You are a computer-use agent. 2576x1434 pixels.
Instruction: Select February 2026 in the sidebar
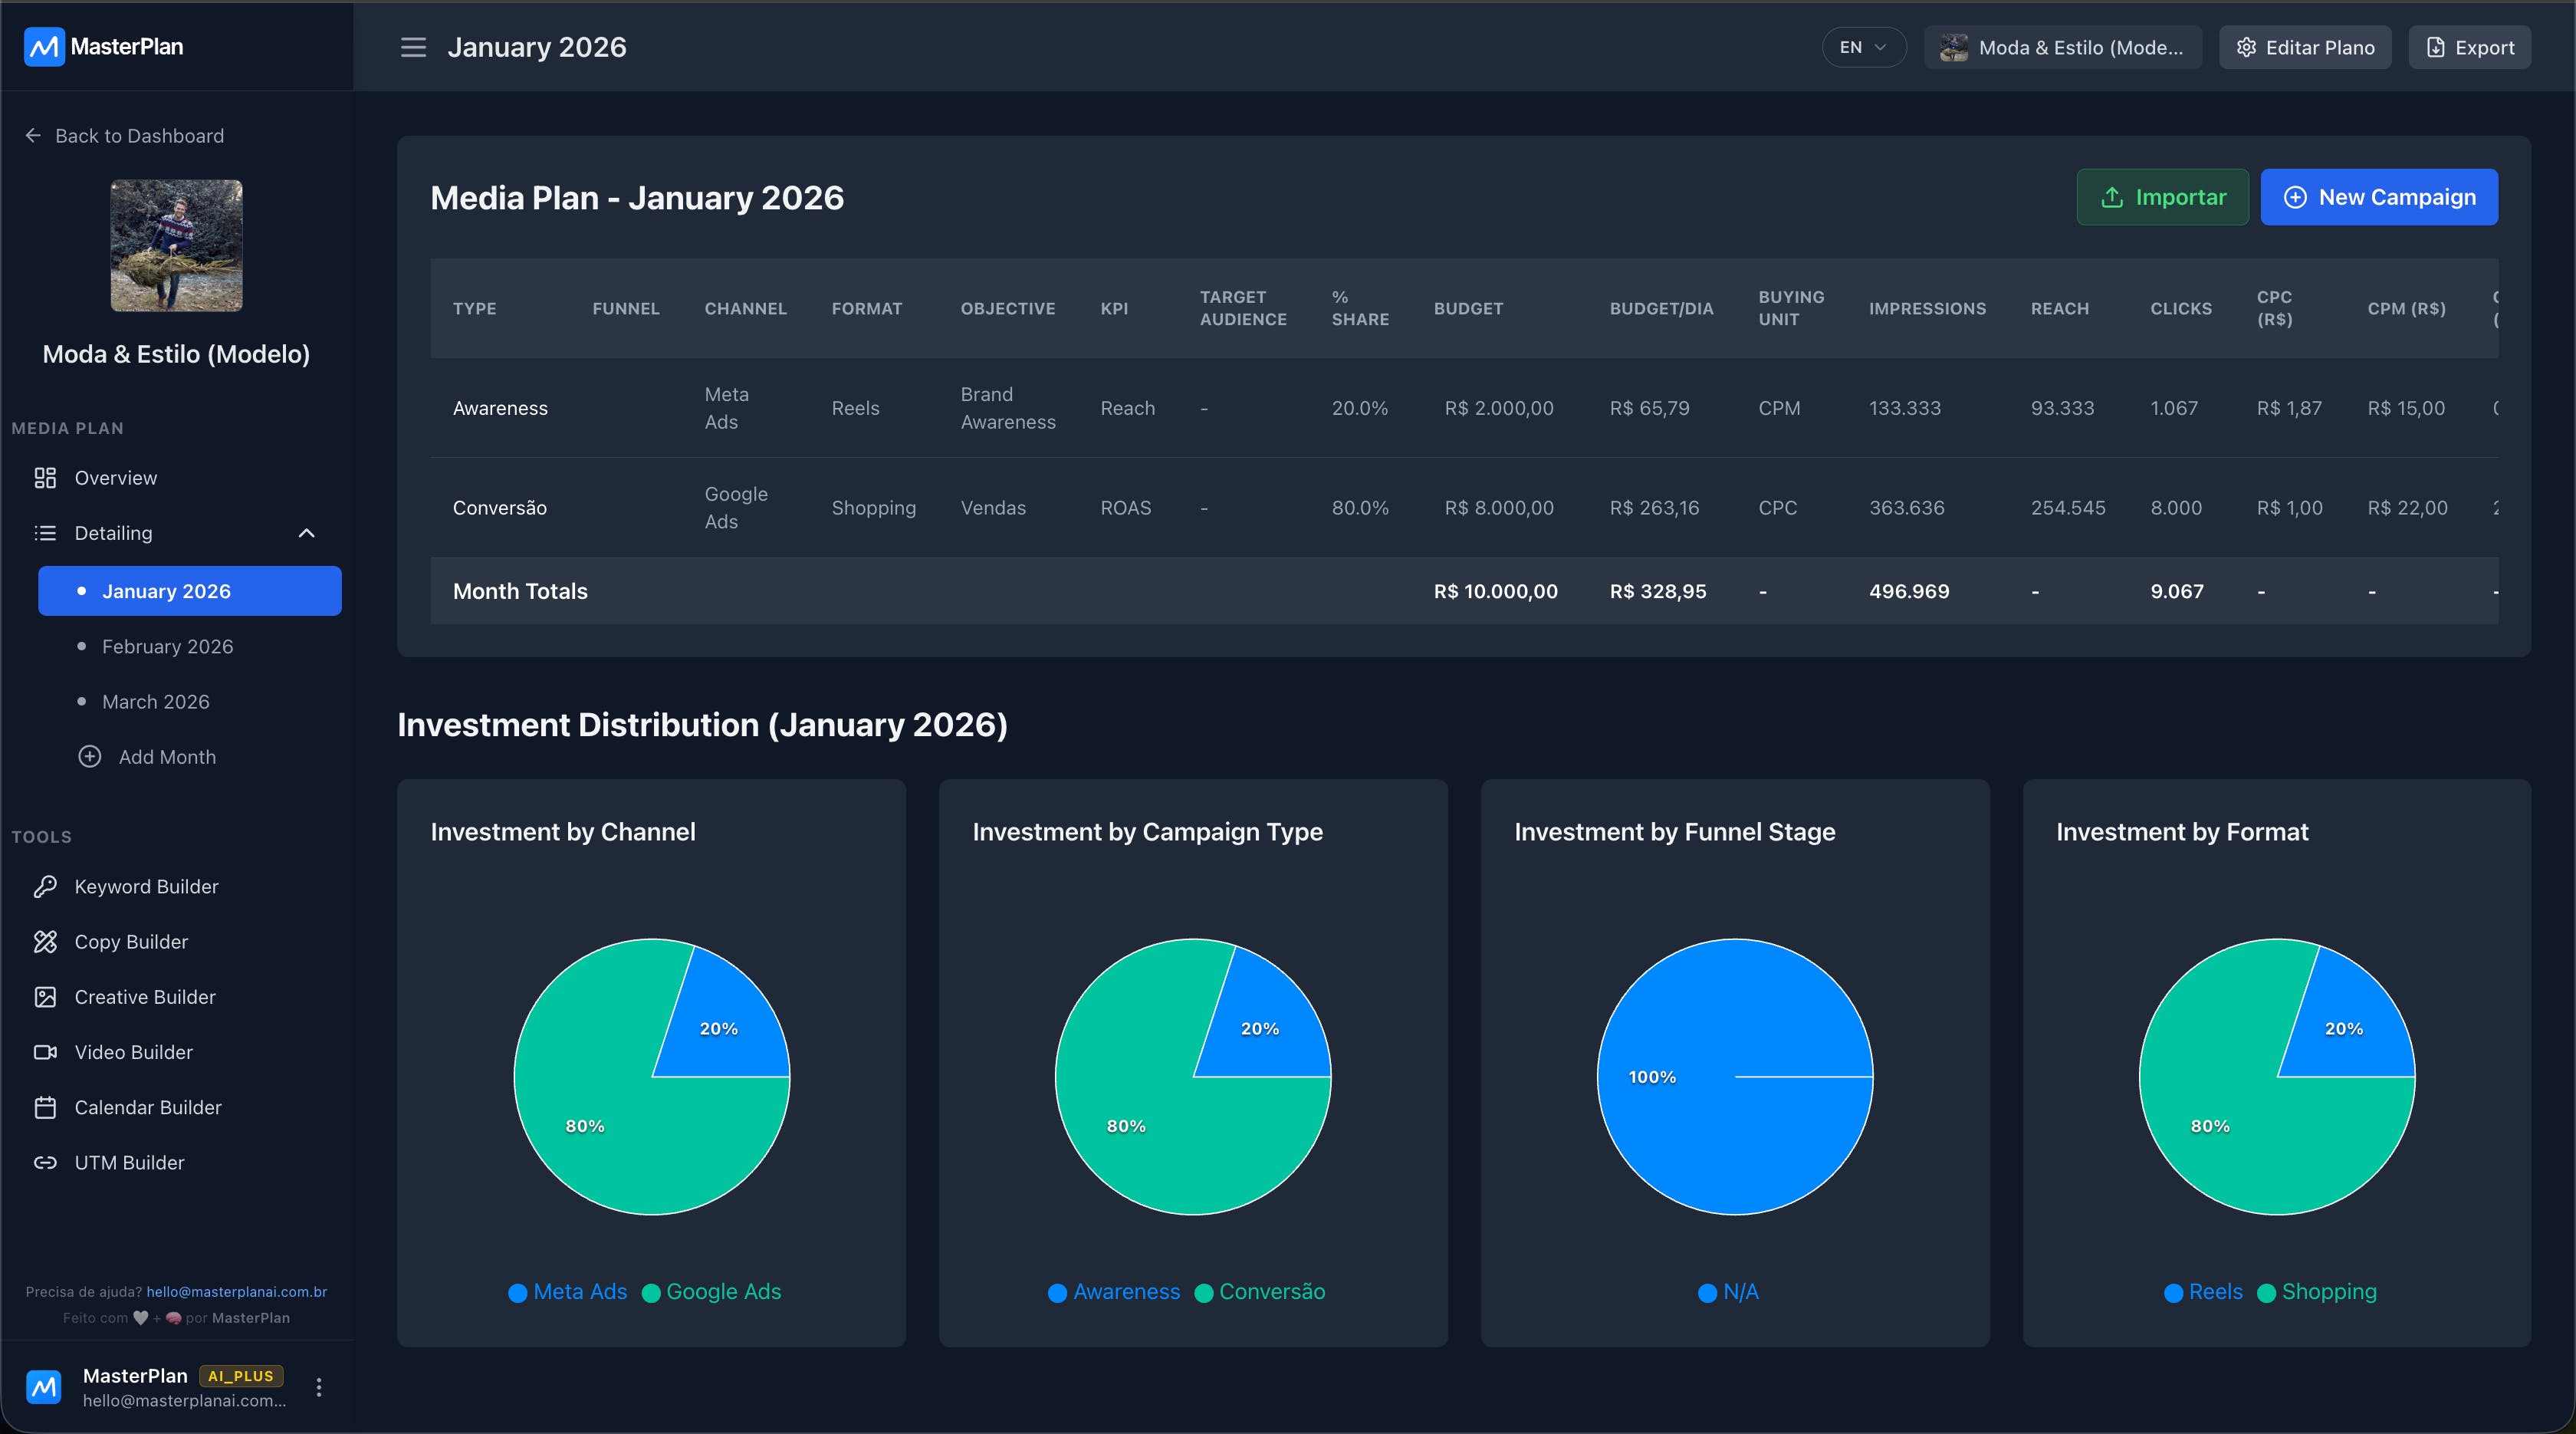168,646
